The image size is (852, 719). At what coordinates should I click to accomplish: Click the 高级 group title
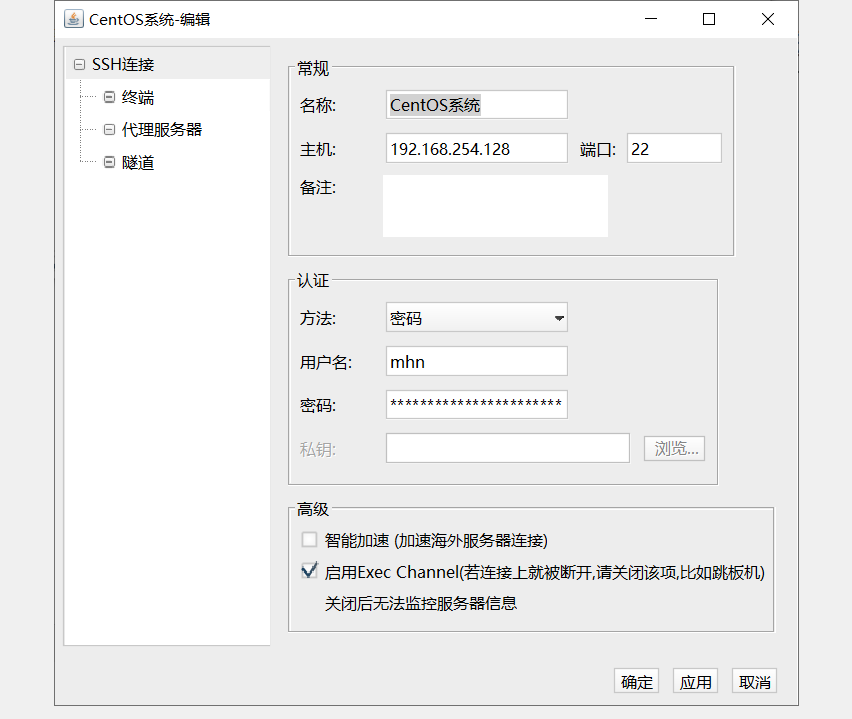pyautogui.click(x=313, y=509)
